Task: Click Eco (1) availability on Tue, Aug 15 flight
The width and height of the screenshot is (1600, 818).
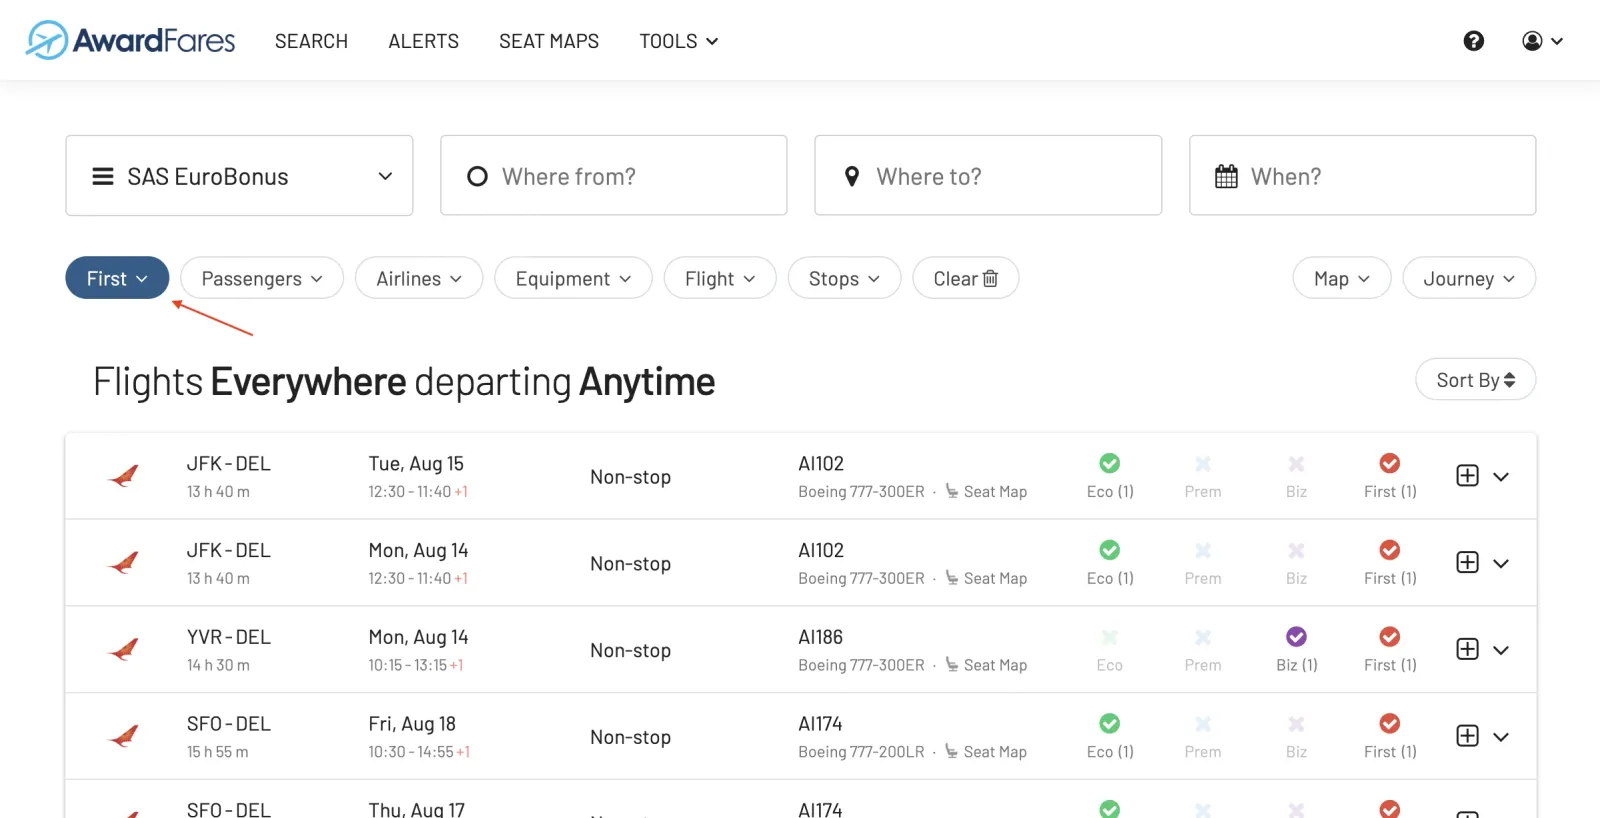Action: (1110, 476)
